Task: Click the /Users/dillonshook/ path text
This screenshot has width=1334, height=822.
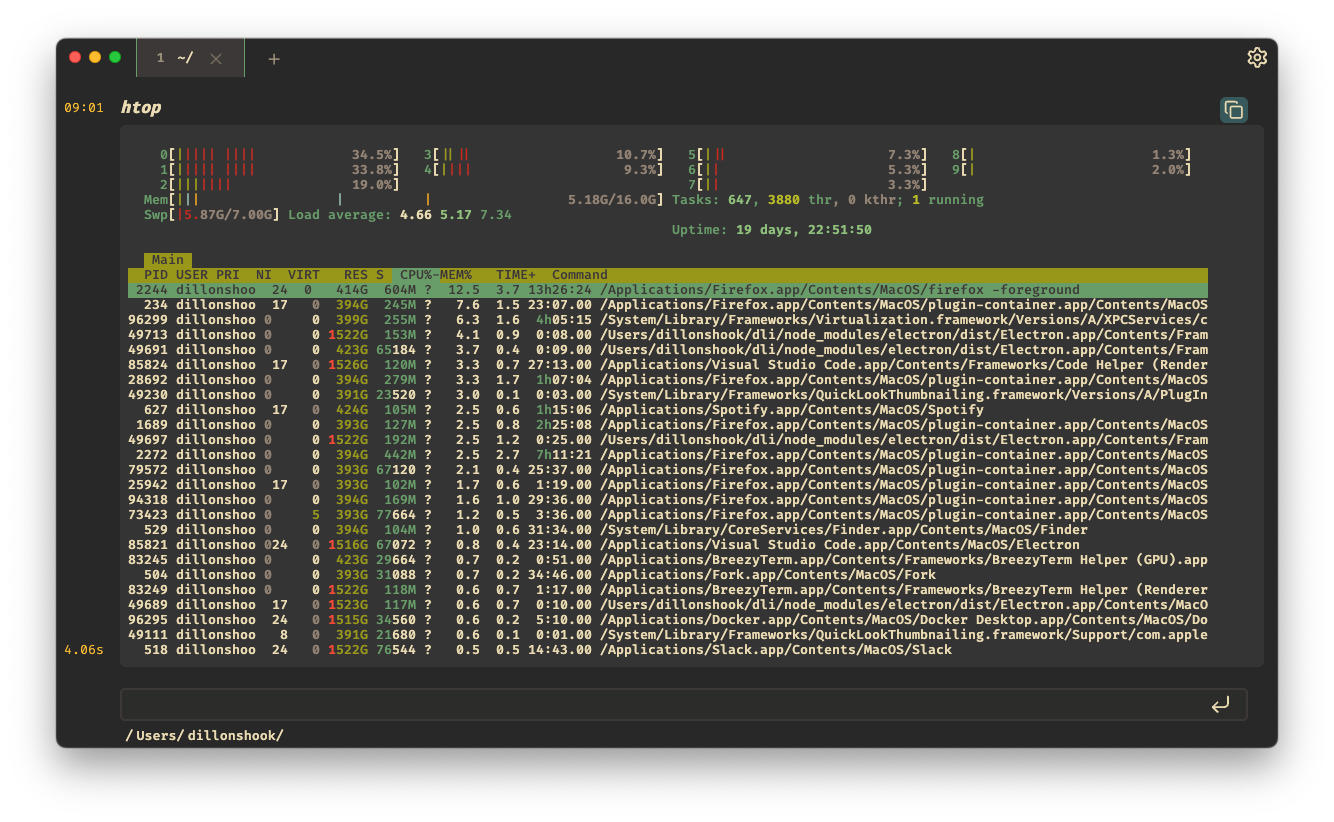Action: pyautogui.click(x=206, y=734)
